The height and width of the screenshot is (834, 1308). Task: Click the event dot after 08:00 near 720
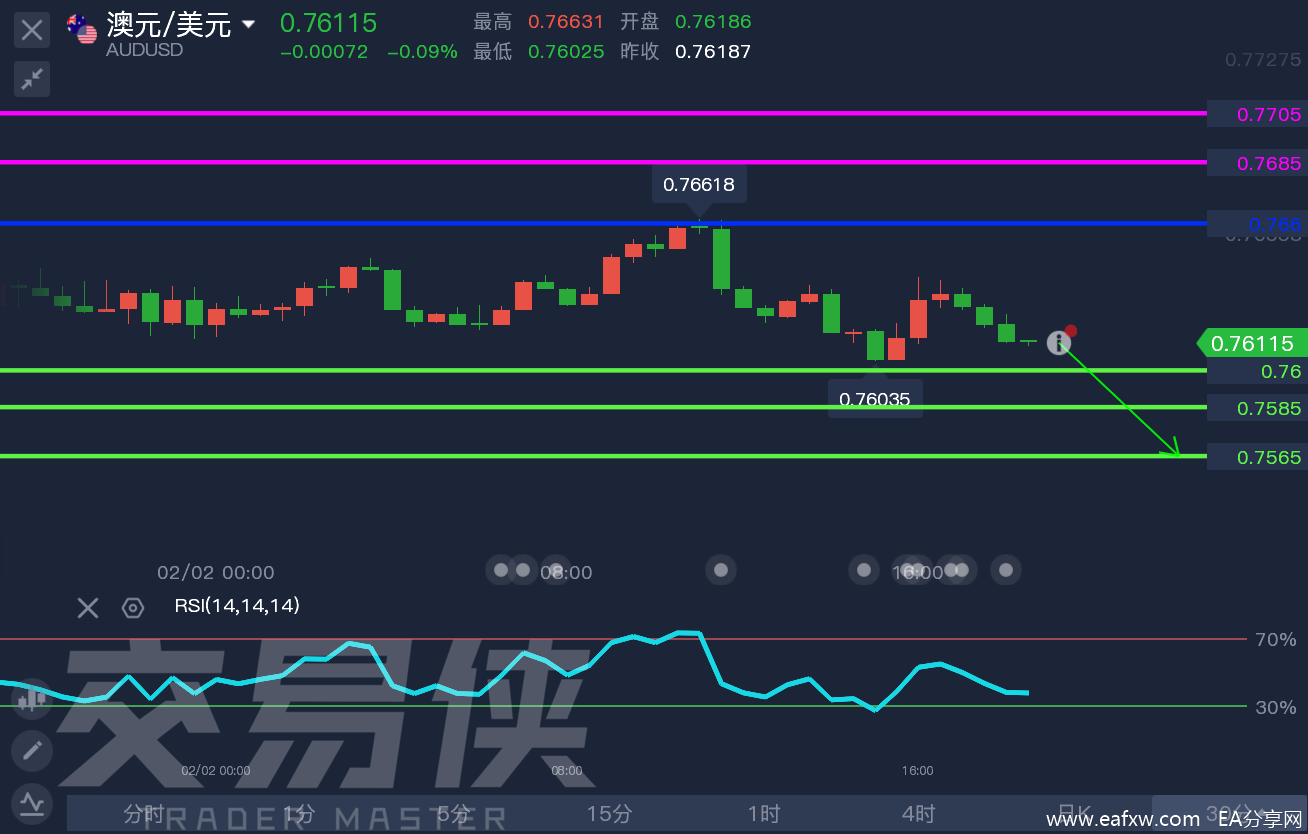click(721, 570)
